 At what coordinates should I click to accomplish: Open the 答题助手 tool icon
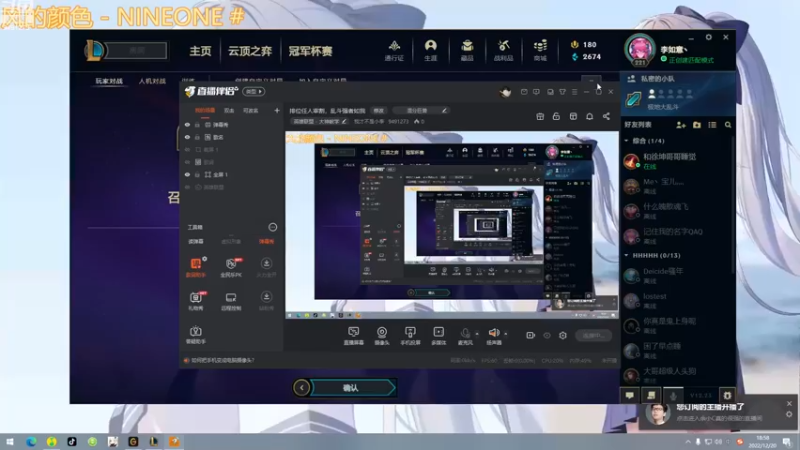tap(196, 335)
